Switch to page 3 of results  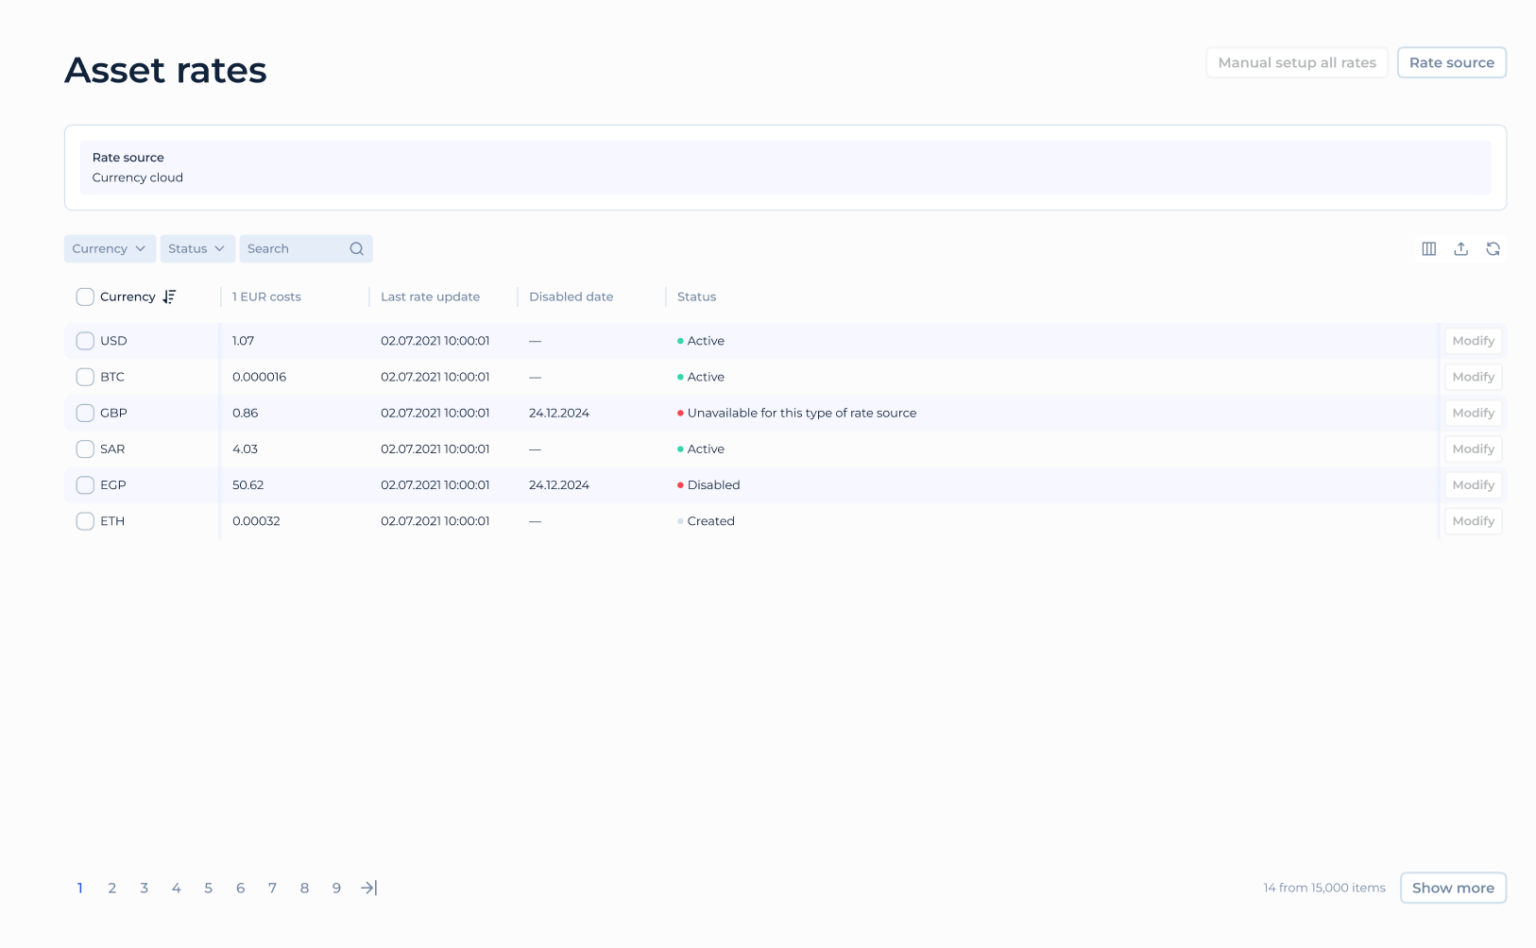pos(144,887)
